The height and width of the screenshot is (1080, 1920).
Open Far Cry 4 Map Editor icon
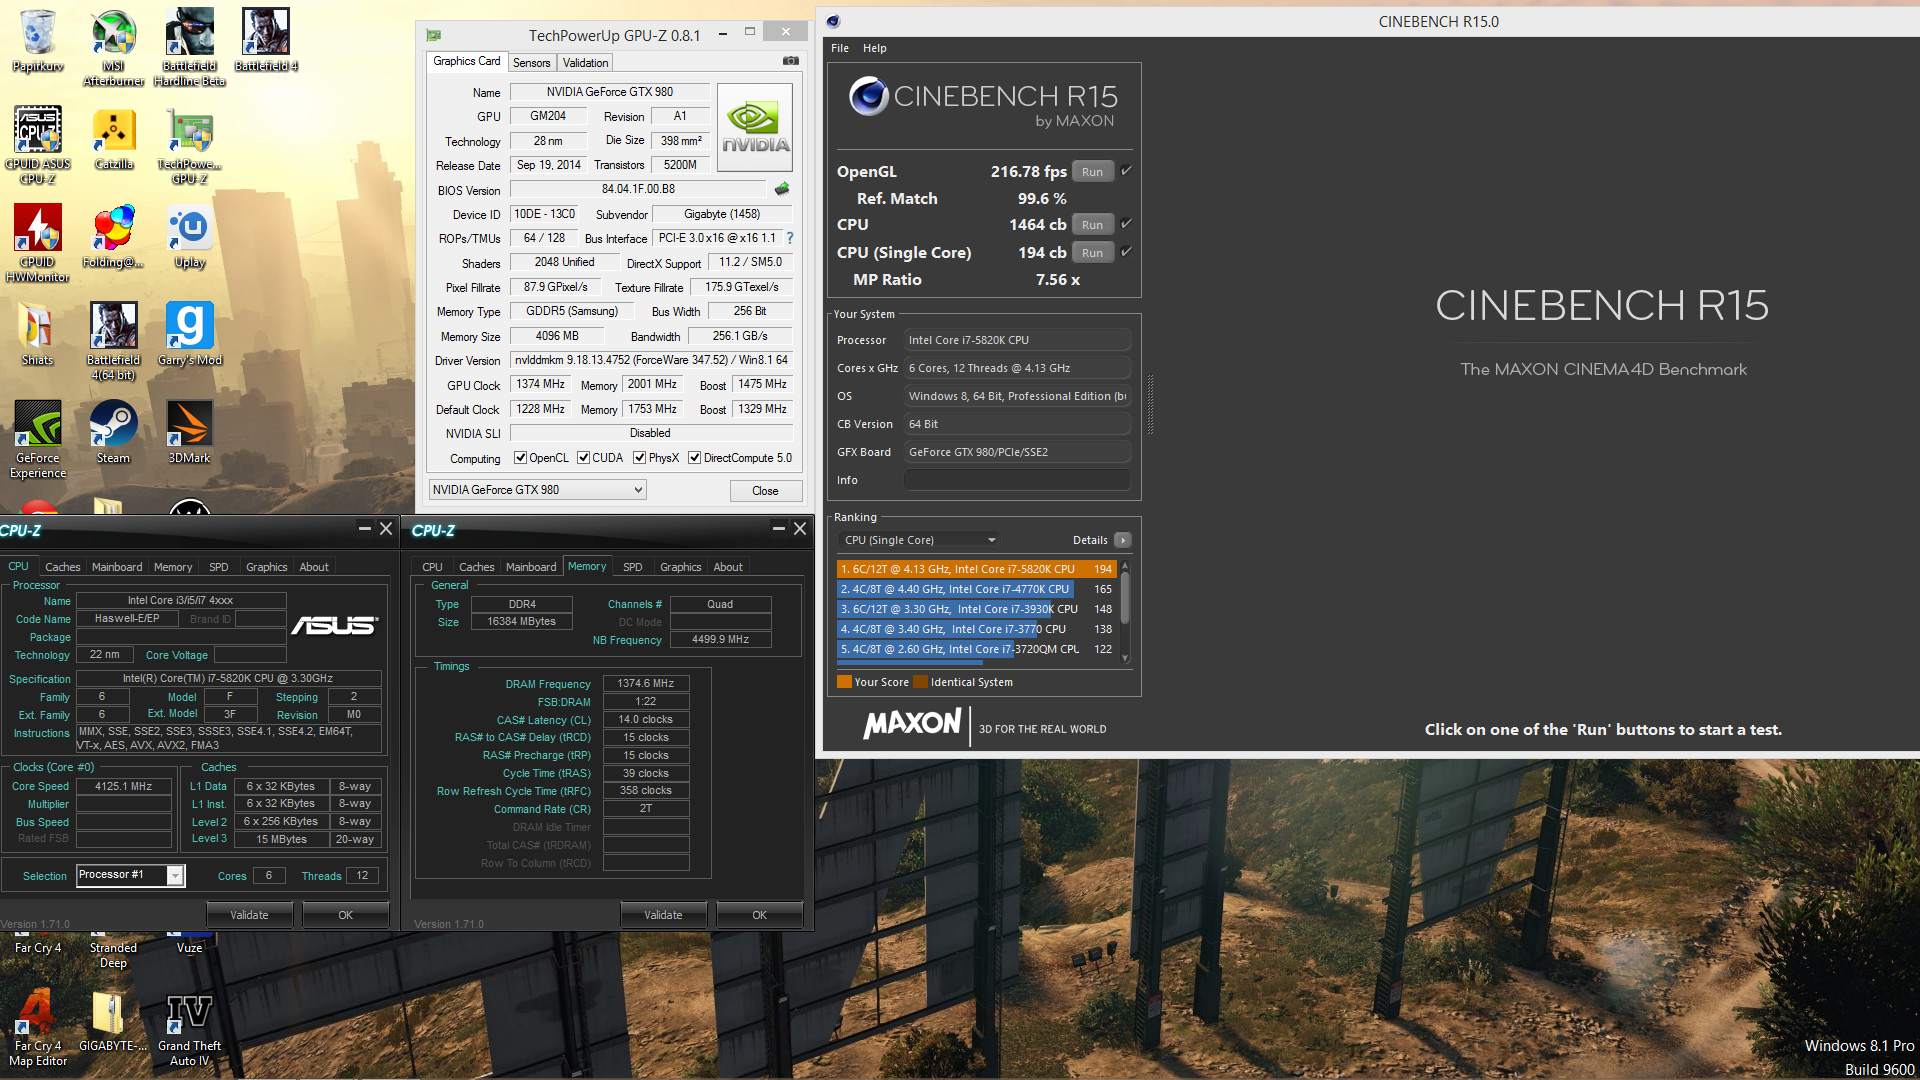click(x=38, y=1028)
